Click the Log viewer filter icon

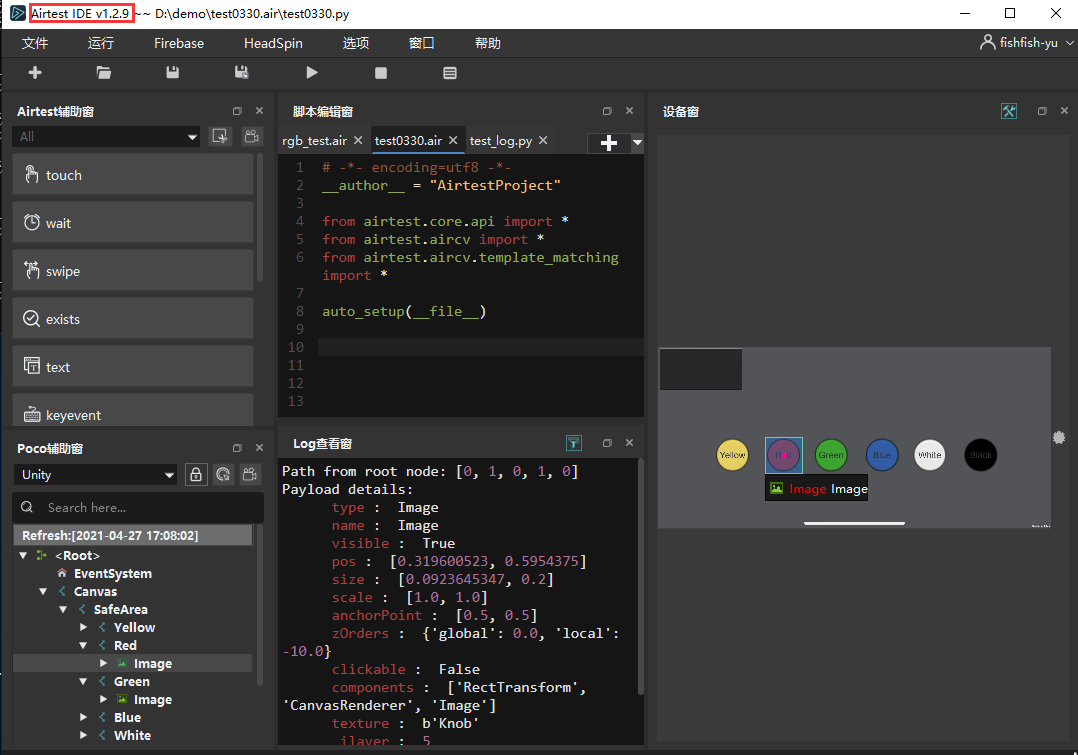(x=574, y=443)
